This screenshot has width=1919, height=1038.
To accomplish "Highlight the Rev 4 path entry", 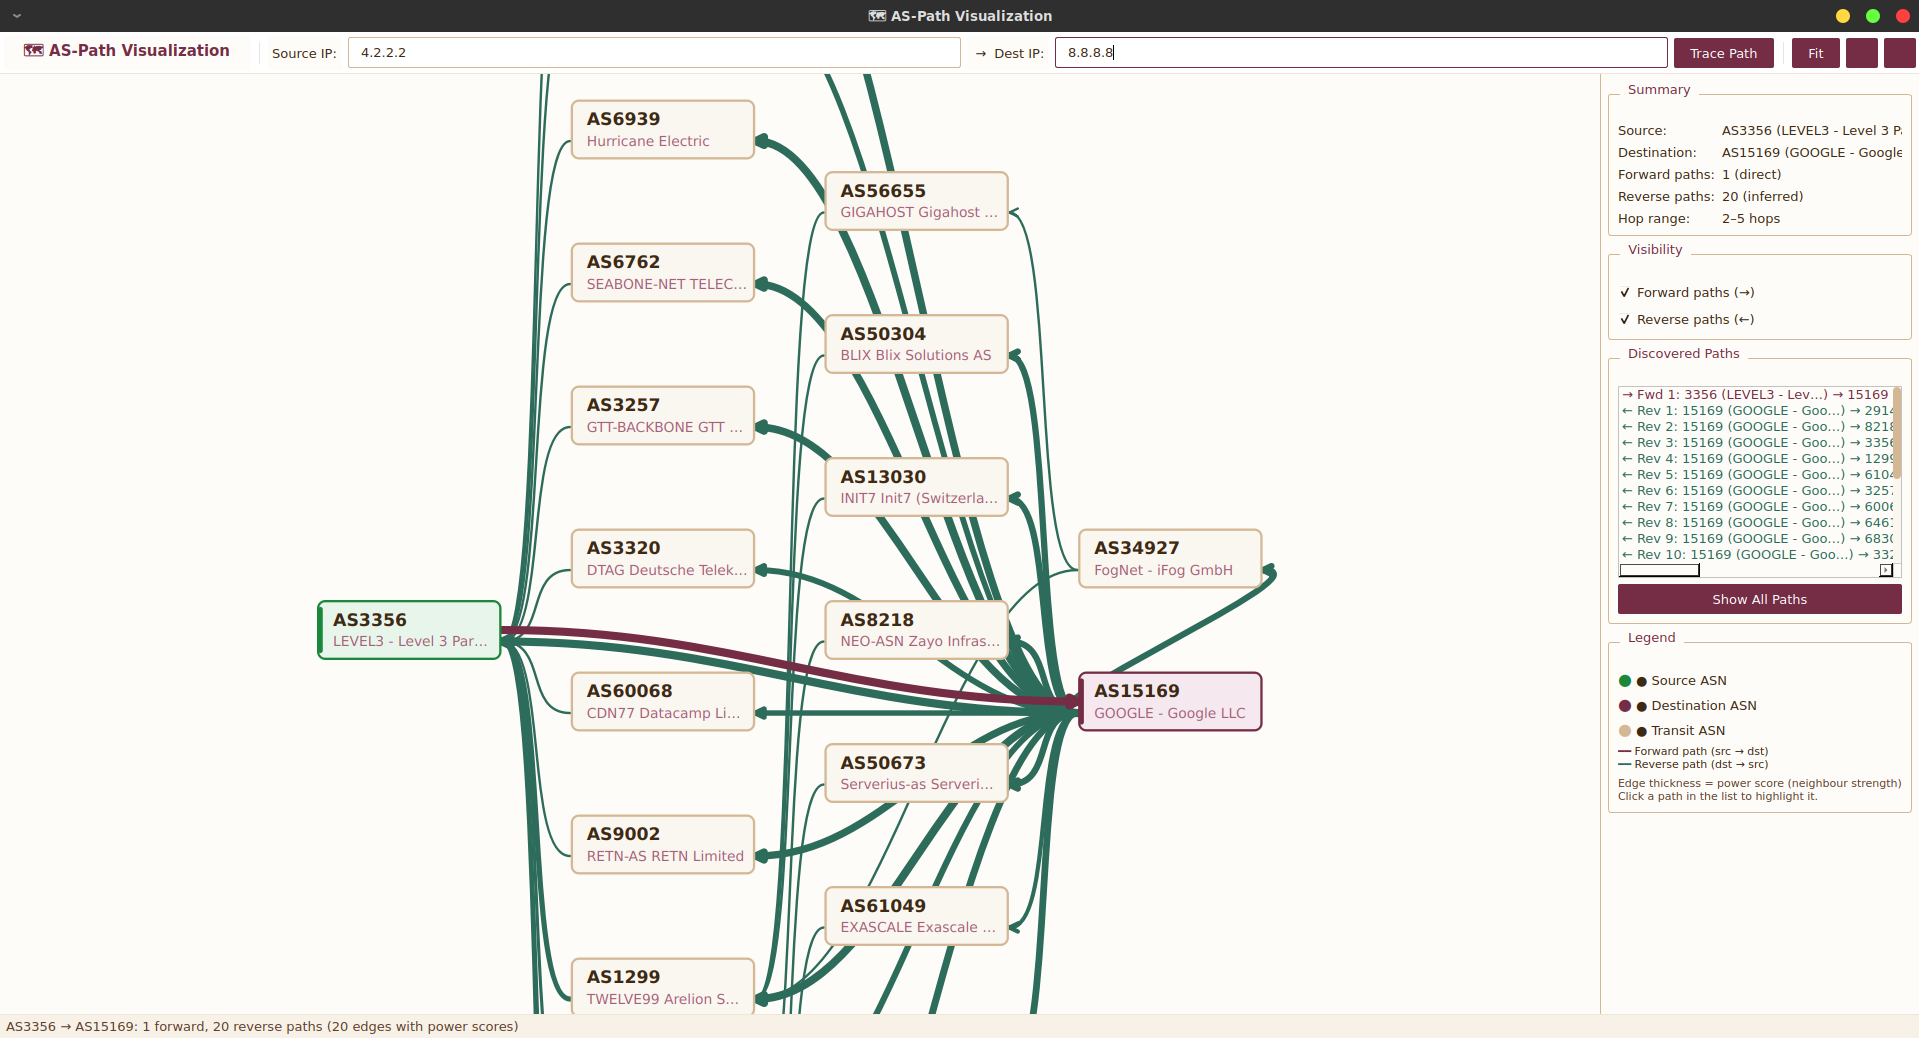I will tap(1755, 459).
